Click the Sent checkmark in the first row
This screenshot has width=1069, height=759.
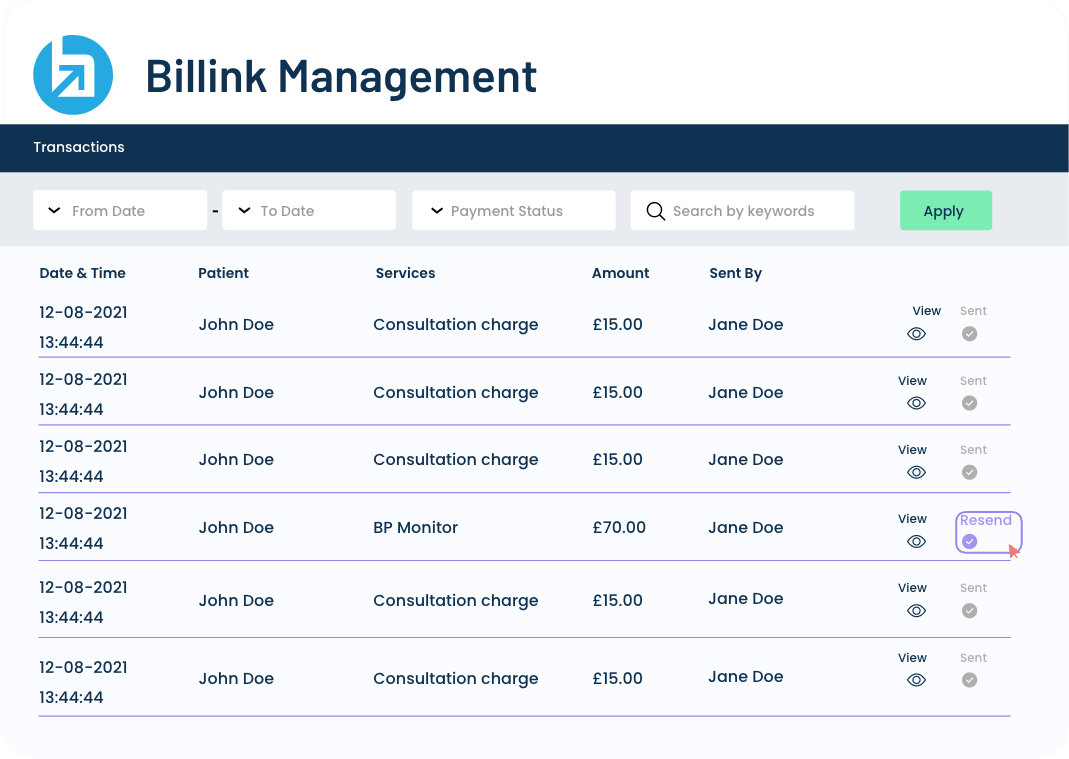pos(969,333)
